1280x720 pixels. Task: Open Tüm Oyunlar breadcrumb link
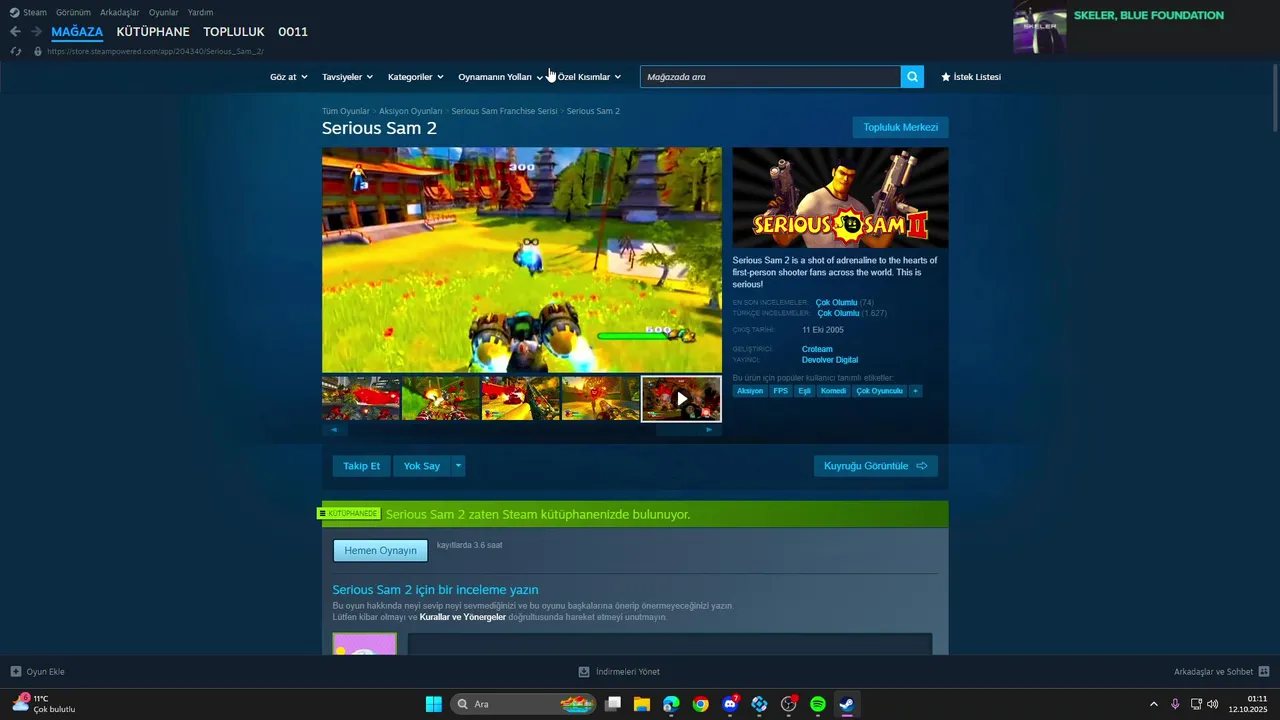coord(346,111)
